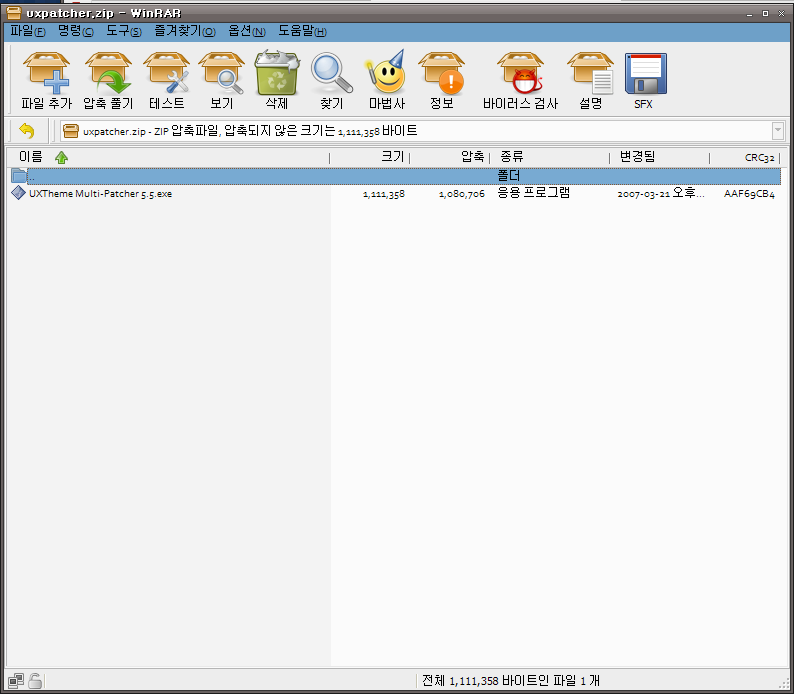Maximize the WinRAR window
Image resolution: width=794 pixels, height=694 pixels.
(766, 14)
